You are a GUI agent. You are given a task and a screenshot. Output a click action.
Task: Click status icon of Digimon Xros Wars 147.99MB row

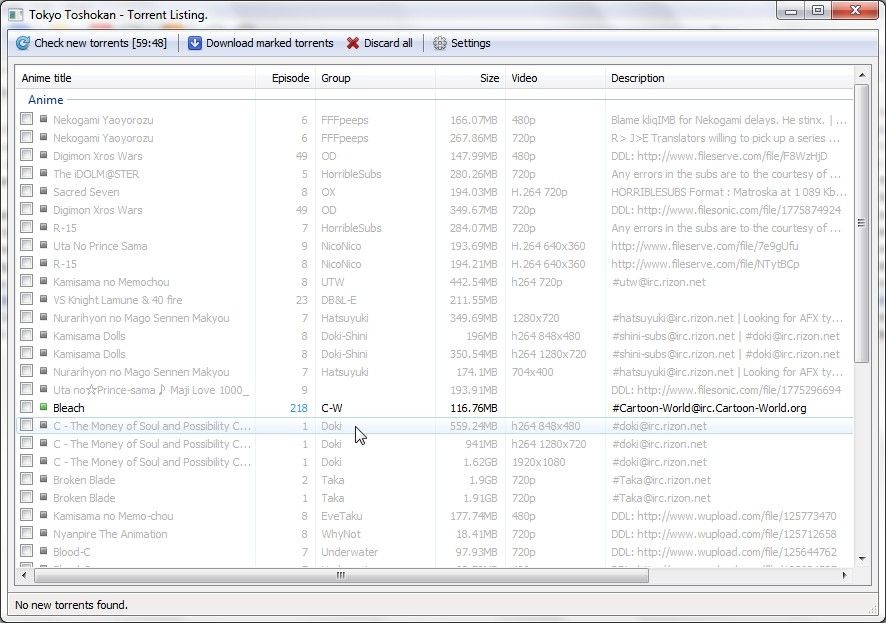44,155
